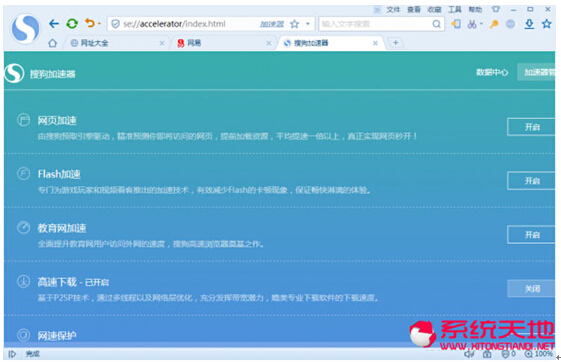Click the status bar camera icon
This screenshot has width=561, height=362.
[487, 354]
